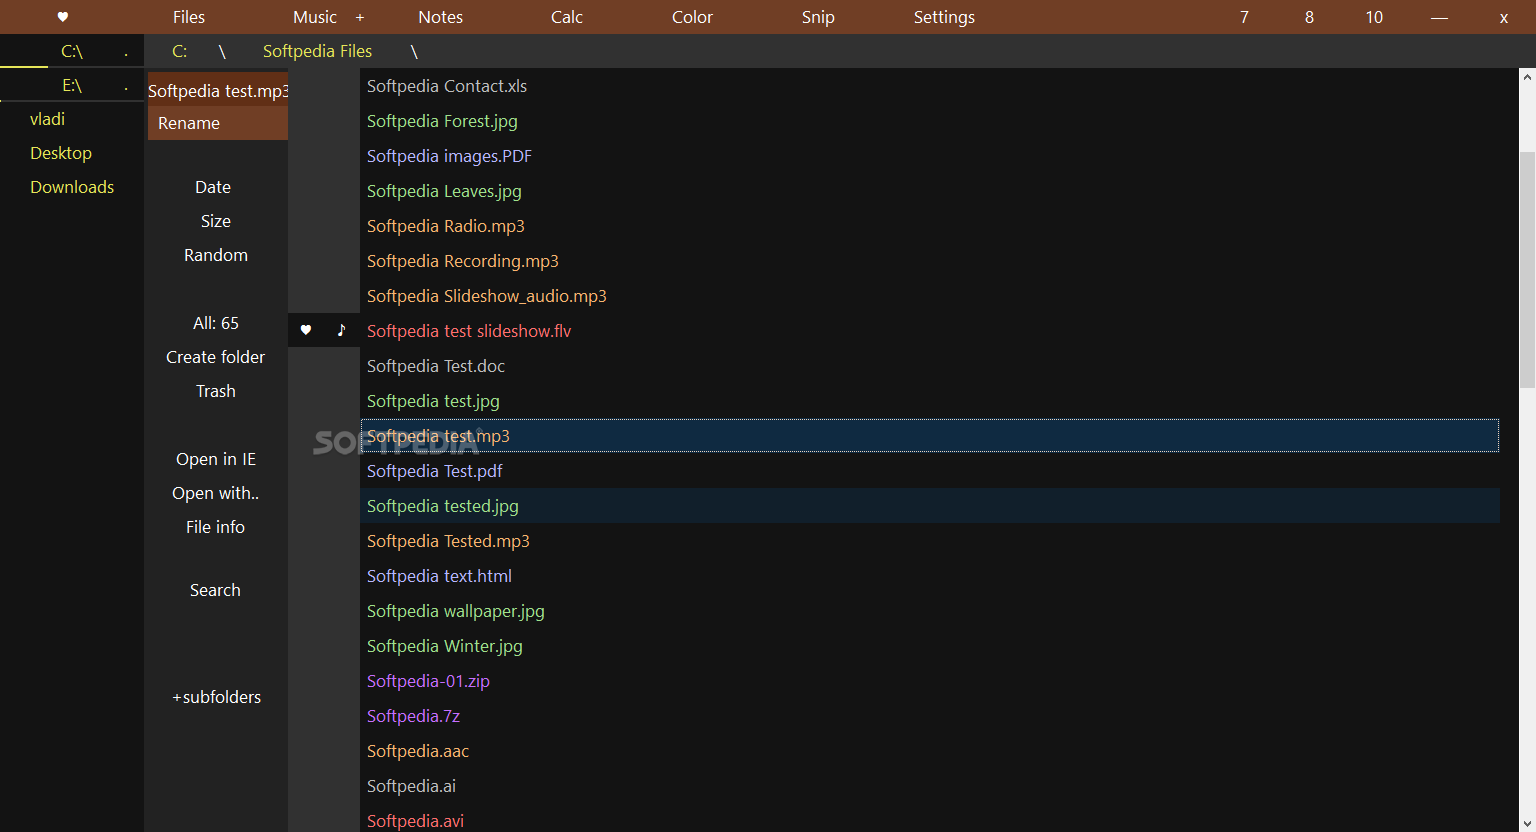Select Softpedia.7z

point(413,716)
